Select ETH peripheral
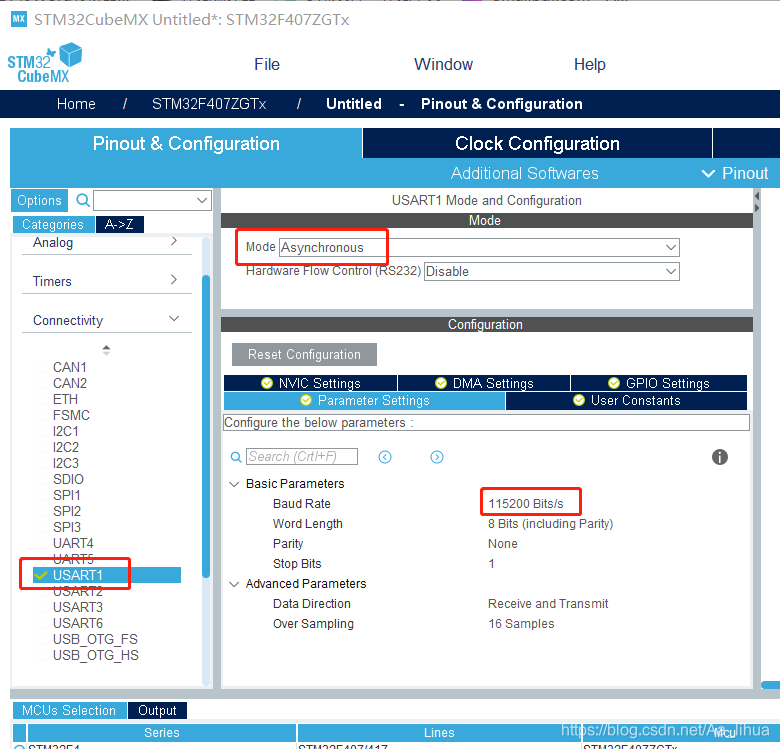 tap(65, 399)
